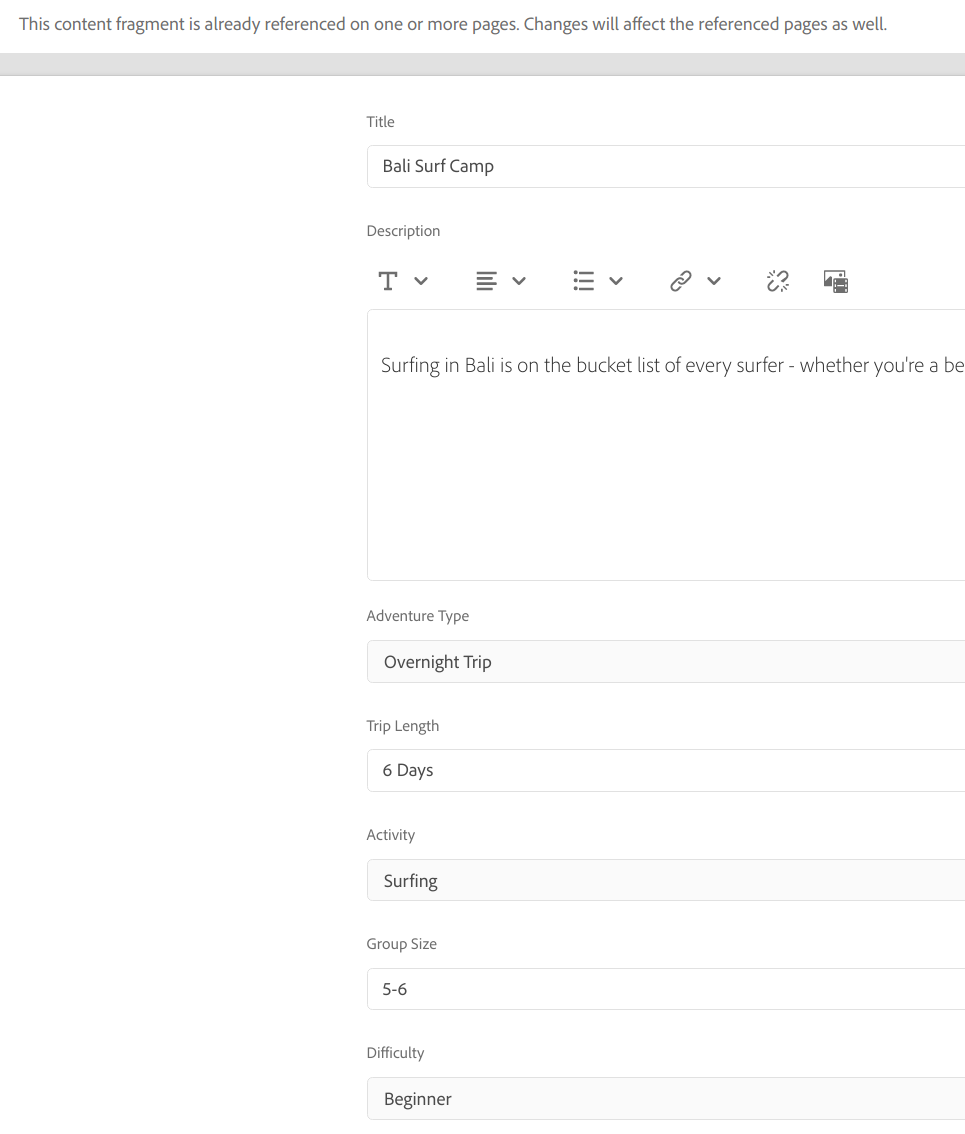Screen dimensions: 965x1134
Task: Open the Activity dropdown showing Surfing
Action: (x=666, y=880)
